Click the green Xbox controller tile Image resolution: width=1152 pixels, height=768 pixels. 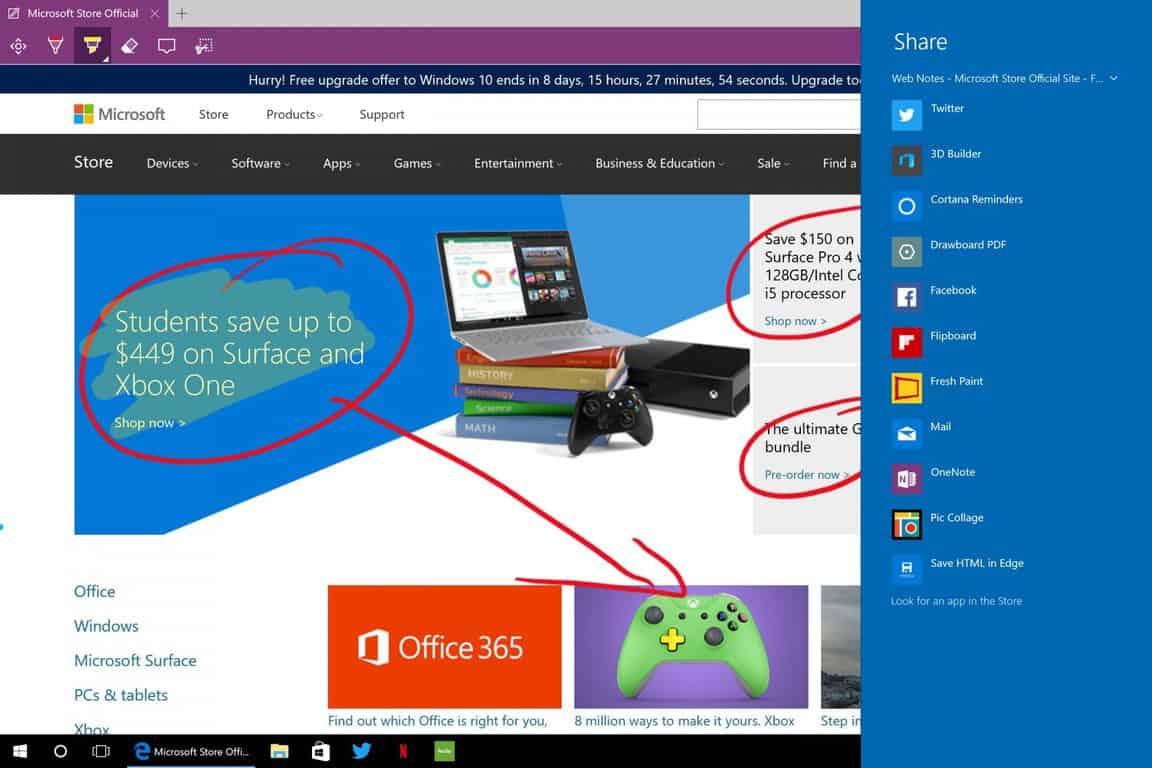tap(691, 647)
